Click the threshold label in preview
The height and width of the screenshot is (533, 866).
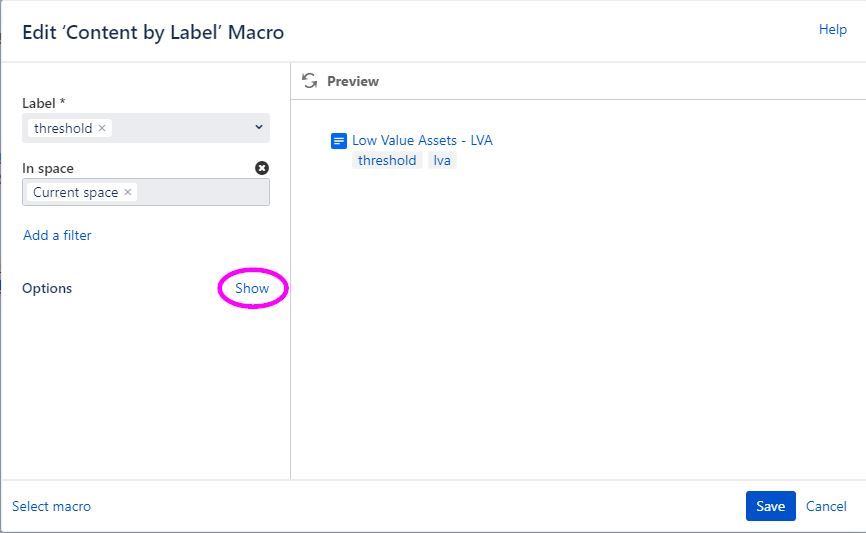coord(387,160)
